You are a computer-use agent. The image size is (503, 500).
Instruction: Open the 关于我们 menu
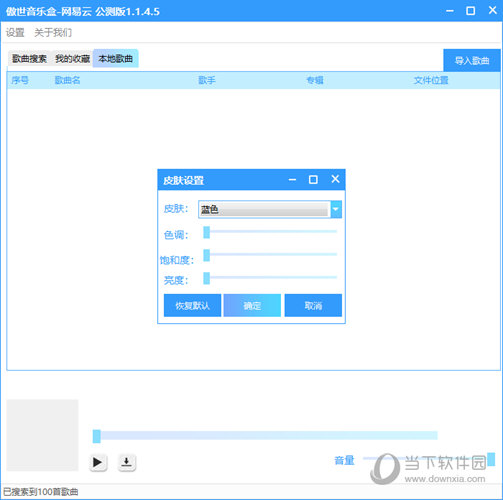click(53, 33)
